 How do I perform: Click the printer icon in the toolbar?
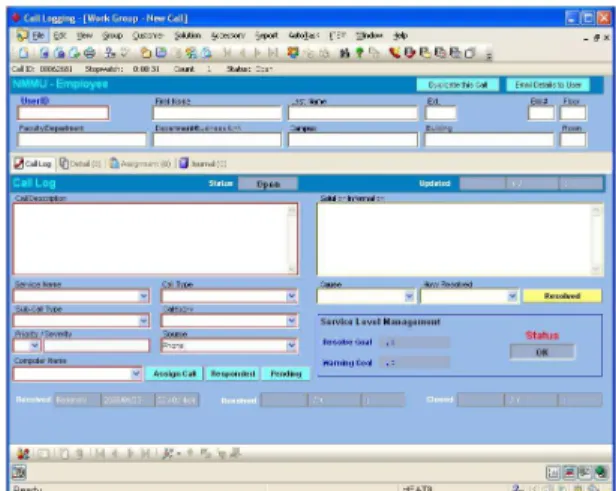click(90, 53)
